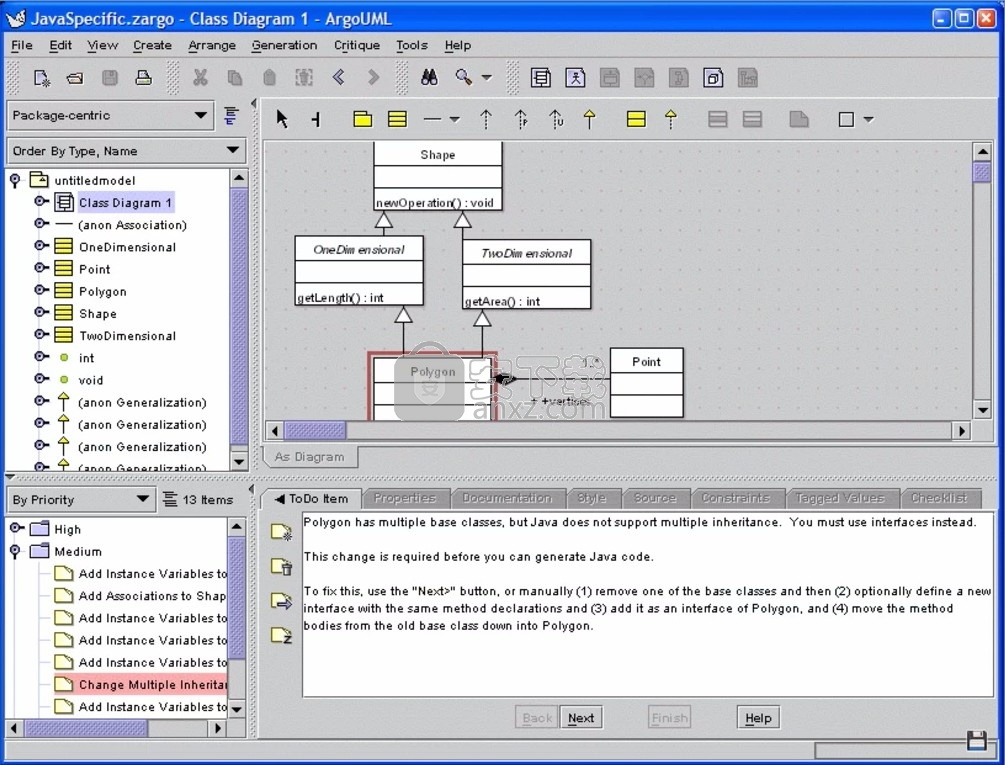Click the New ToDo Item icon
Screen dimensions: 1005x765
(281, 534)
